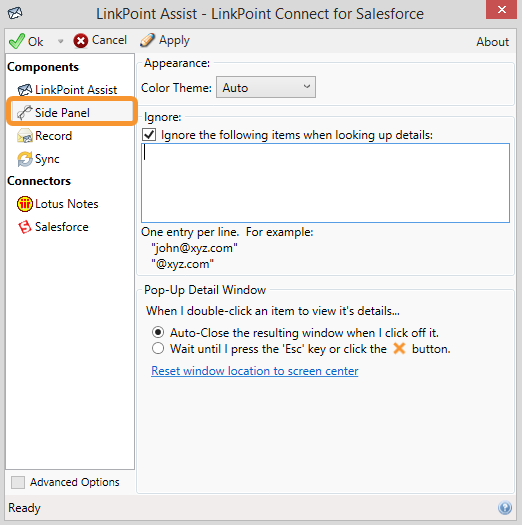Select the LinkPoint Assist envelope icon
522x526 pixels.
click(25, 90)
